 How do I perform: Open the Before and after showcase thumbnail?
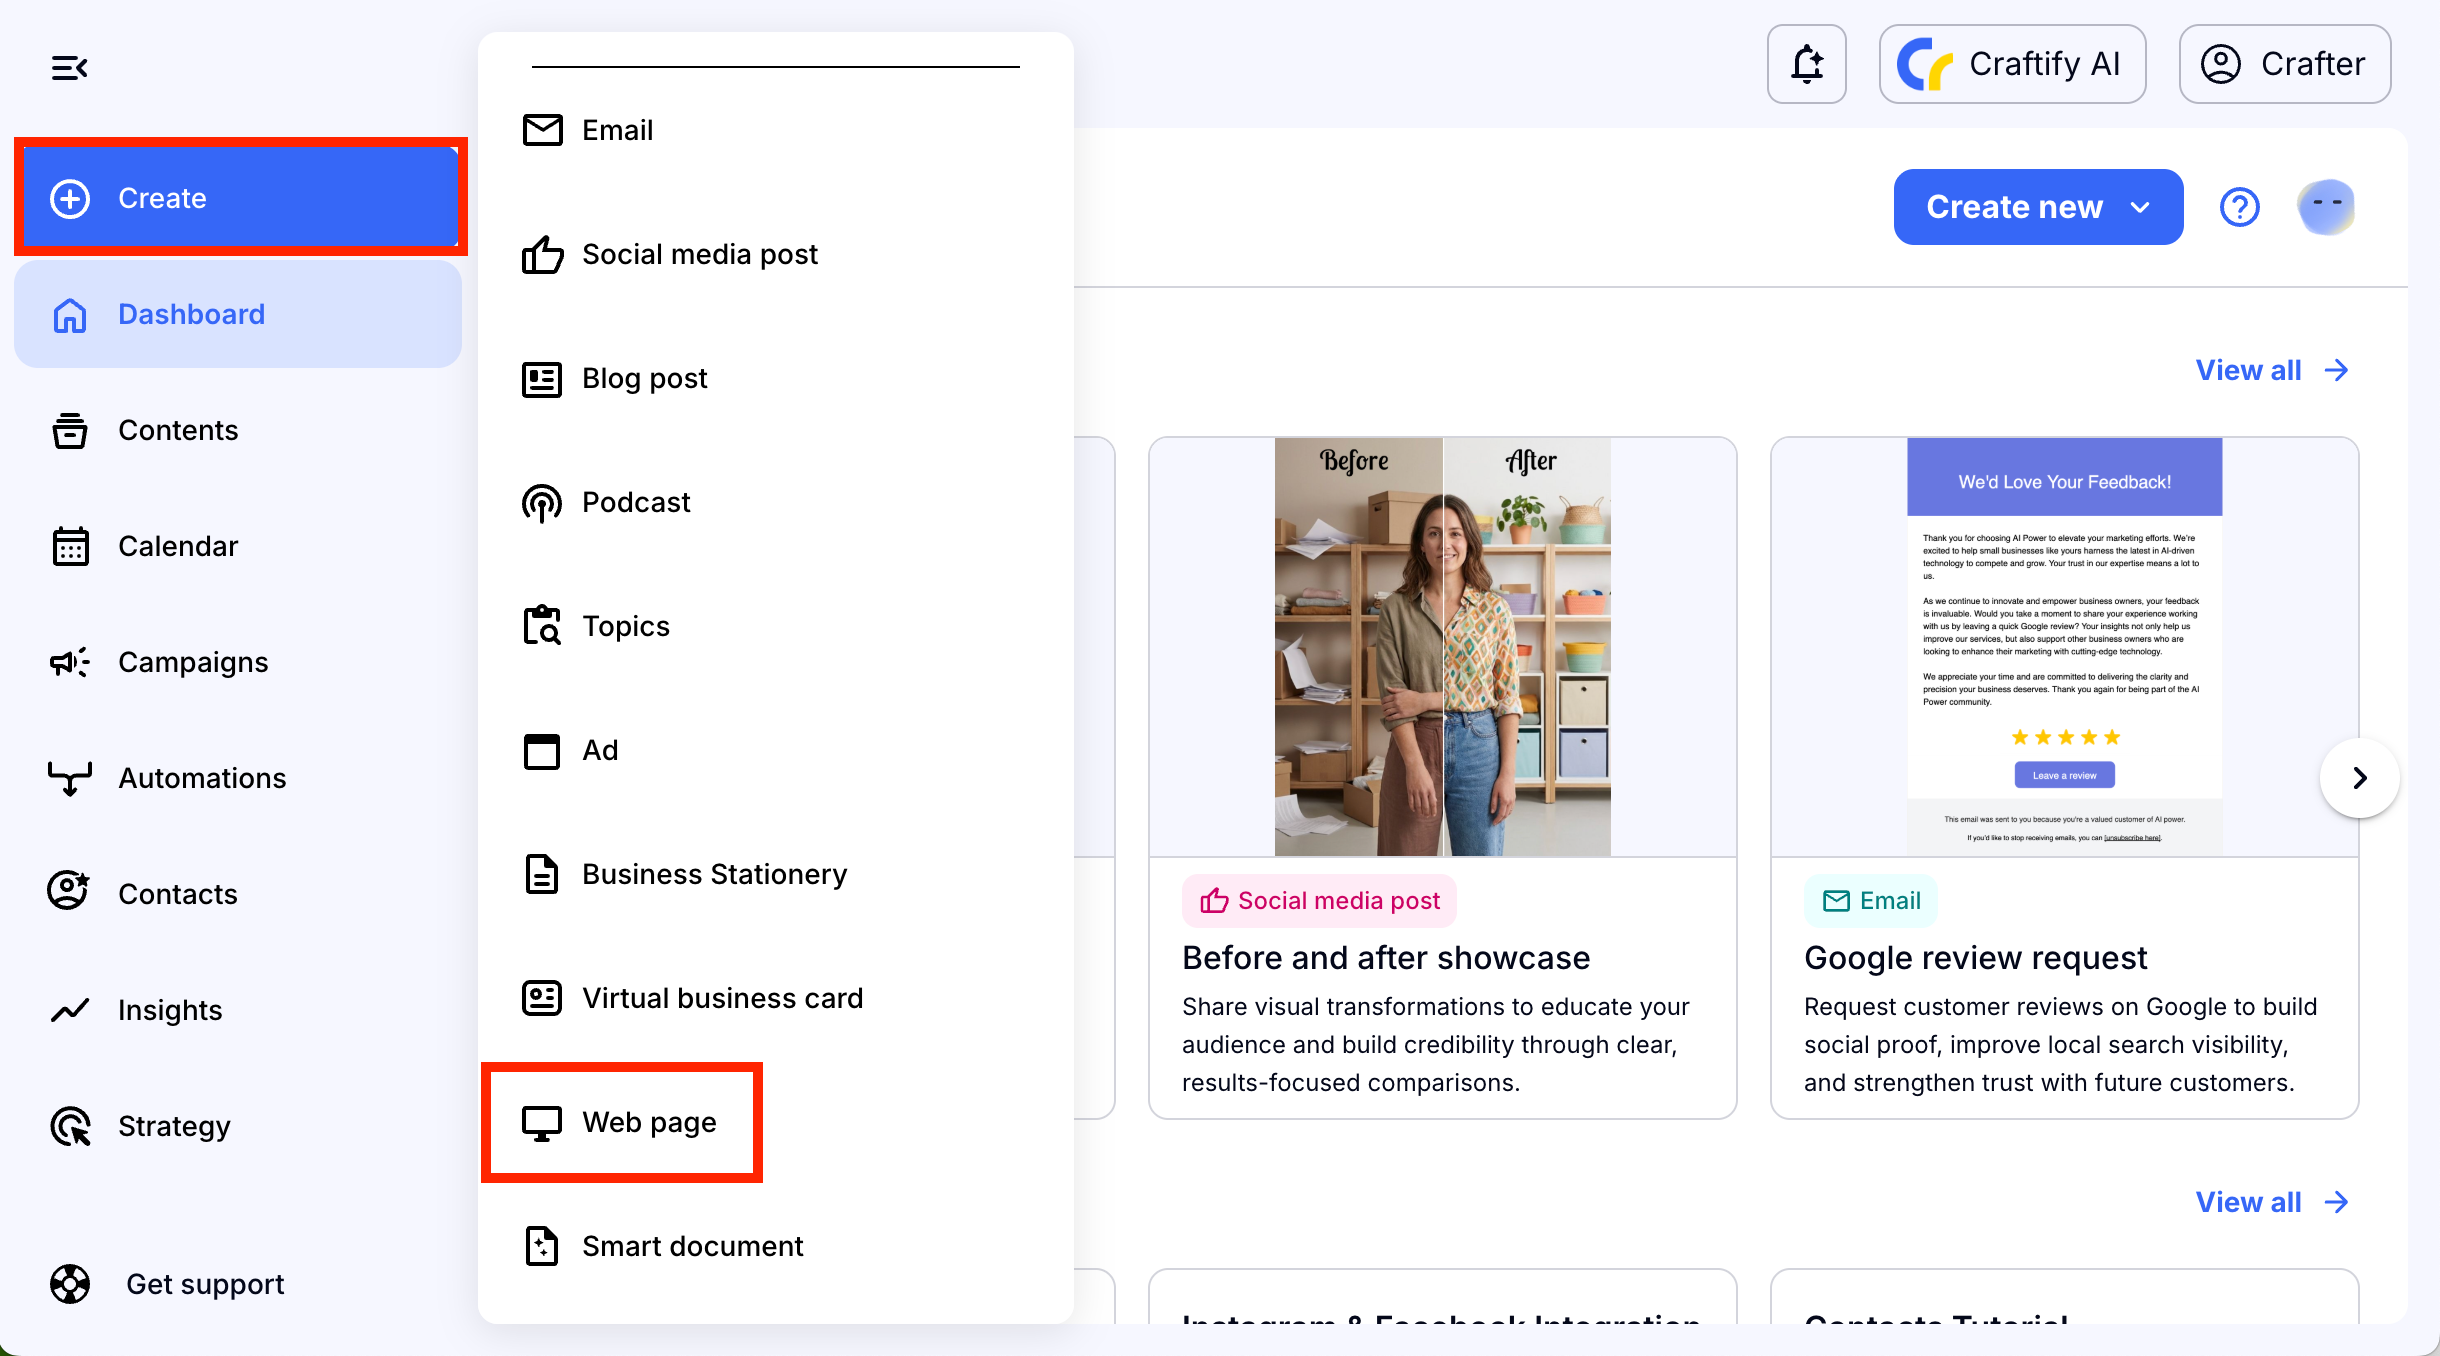(x=1442, y=646)
